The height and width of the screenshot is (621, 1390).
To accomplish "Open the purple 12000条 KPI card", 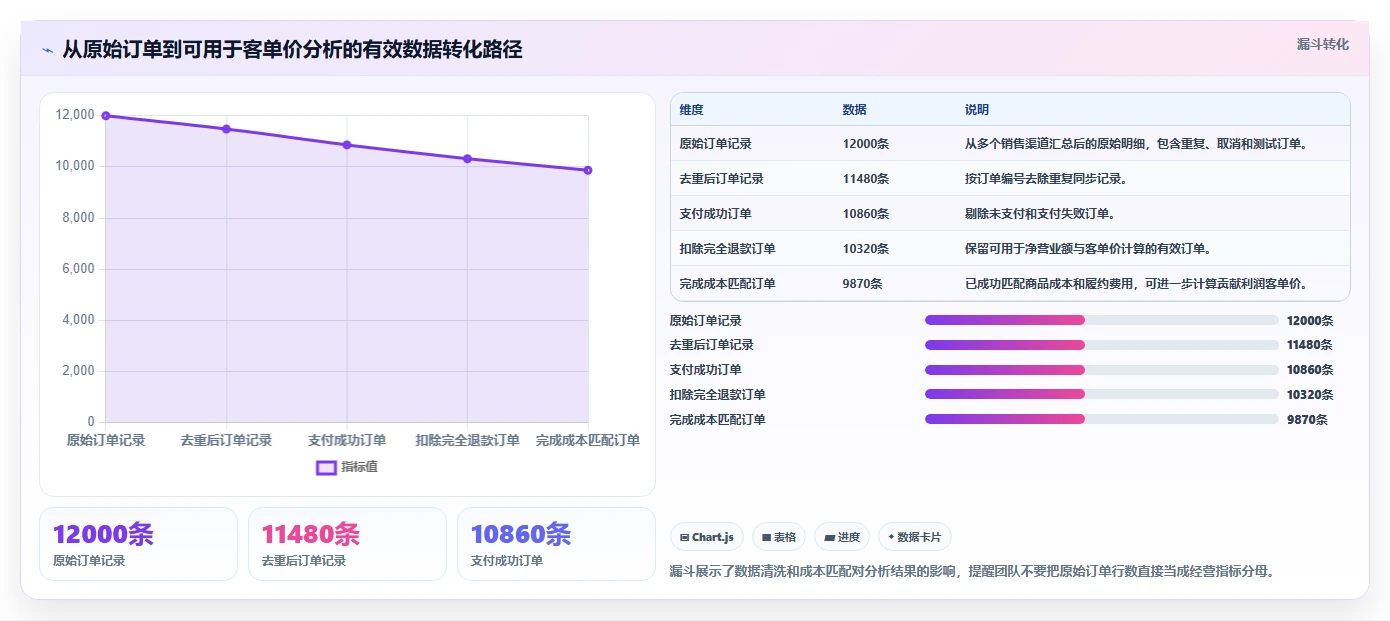I will (x=138, y=544).
